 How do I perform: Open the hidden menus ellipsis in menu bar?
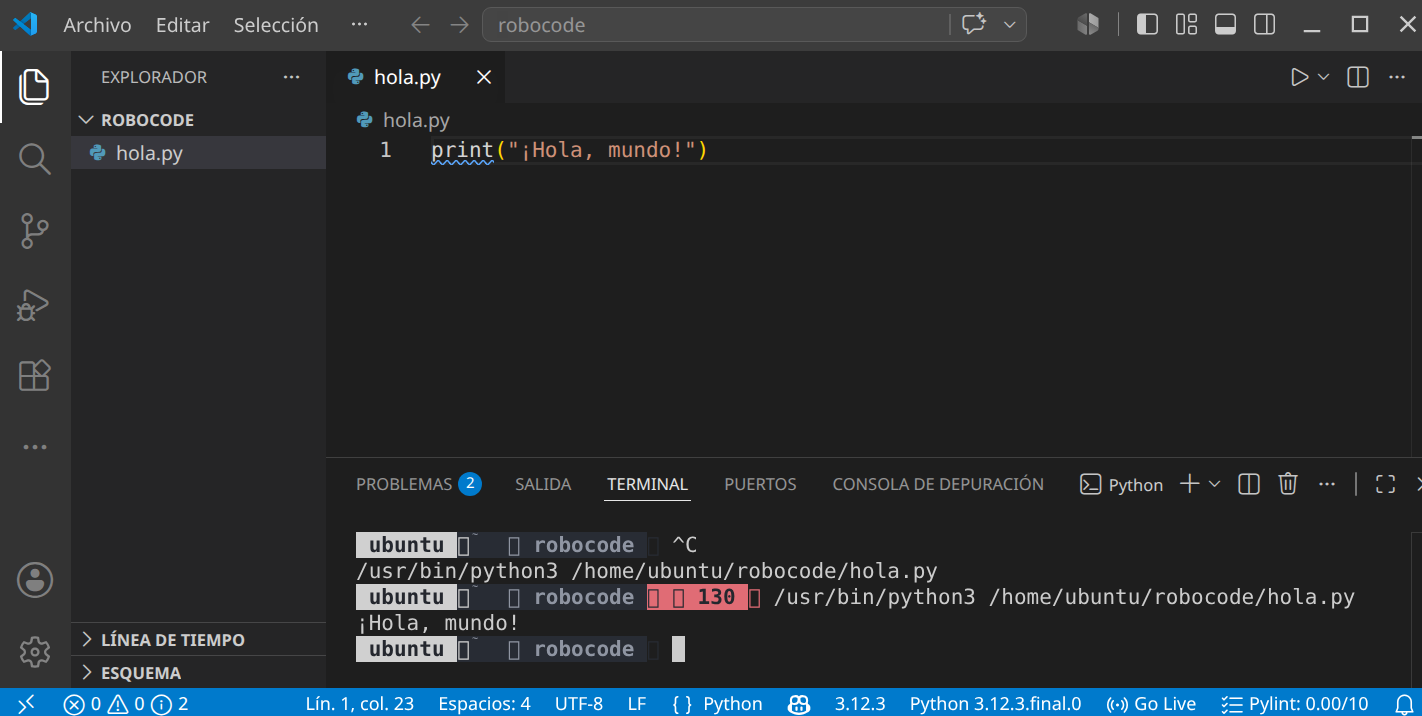[x=360, y=25]
